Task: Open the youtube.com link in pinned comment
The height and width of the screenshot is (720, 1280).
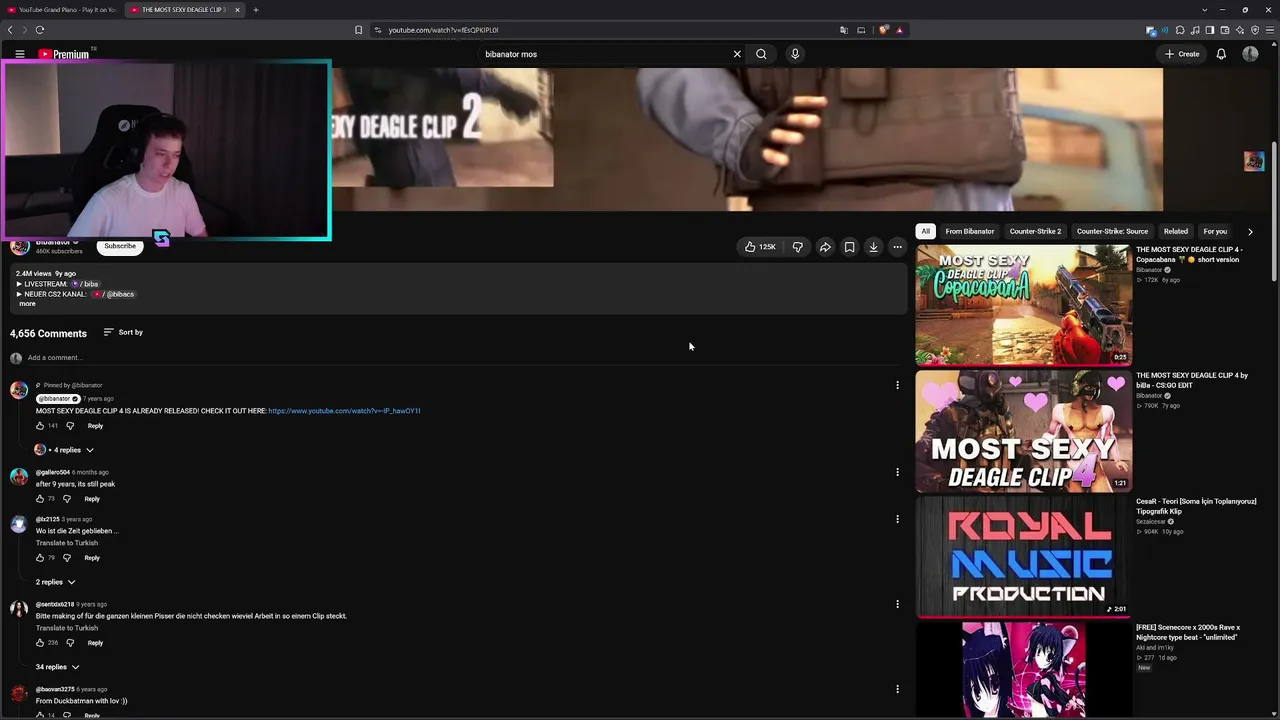Action: coord(344,411)
